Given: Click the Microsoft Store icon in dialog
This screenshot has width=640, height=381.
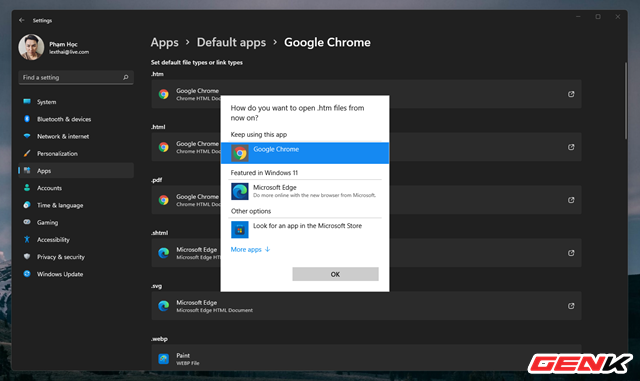Looking at the screenshot, I should [x=240, y=230].
